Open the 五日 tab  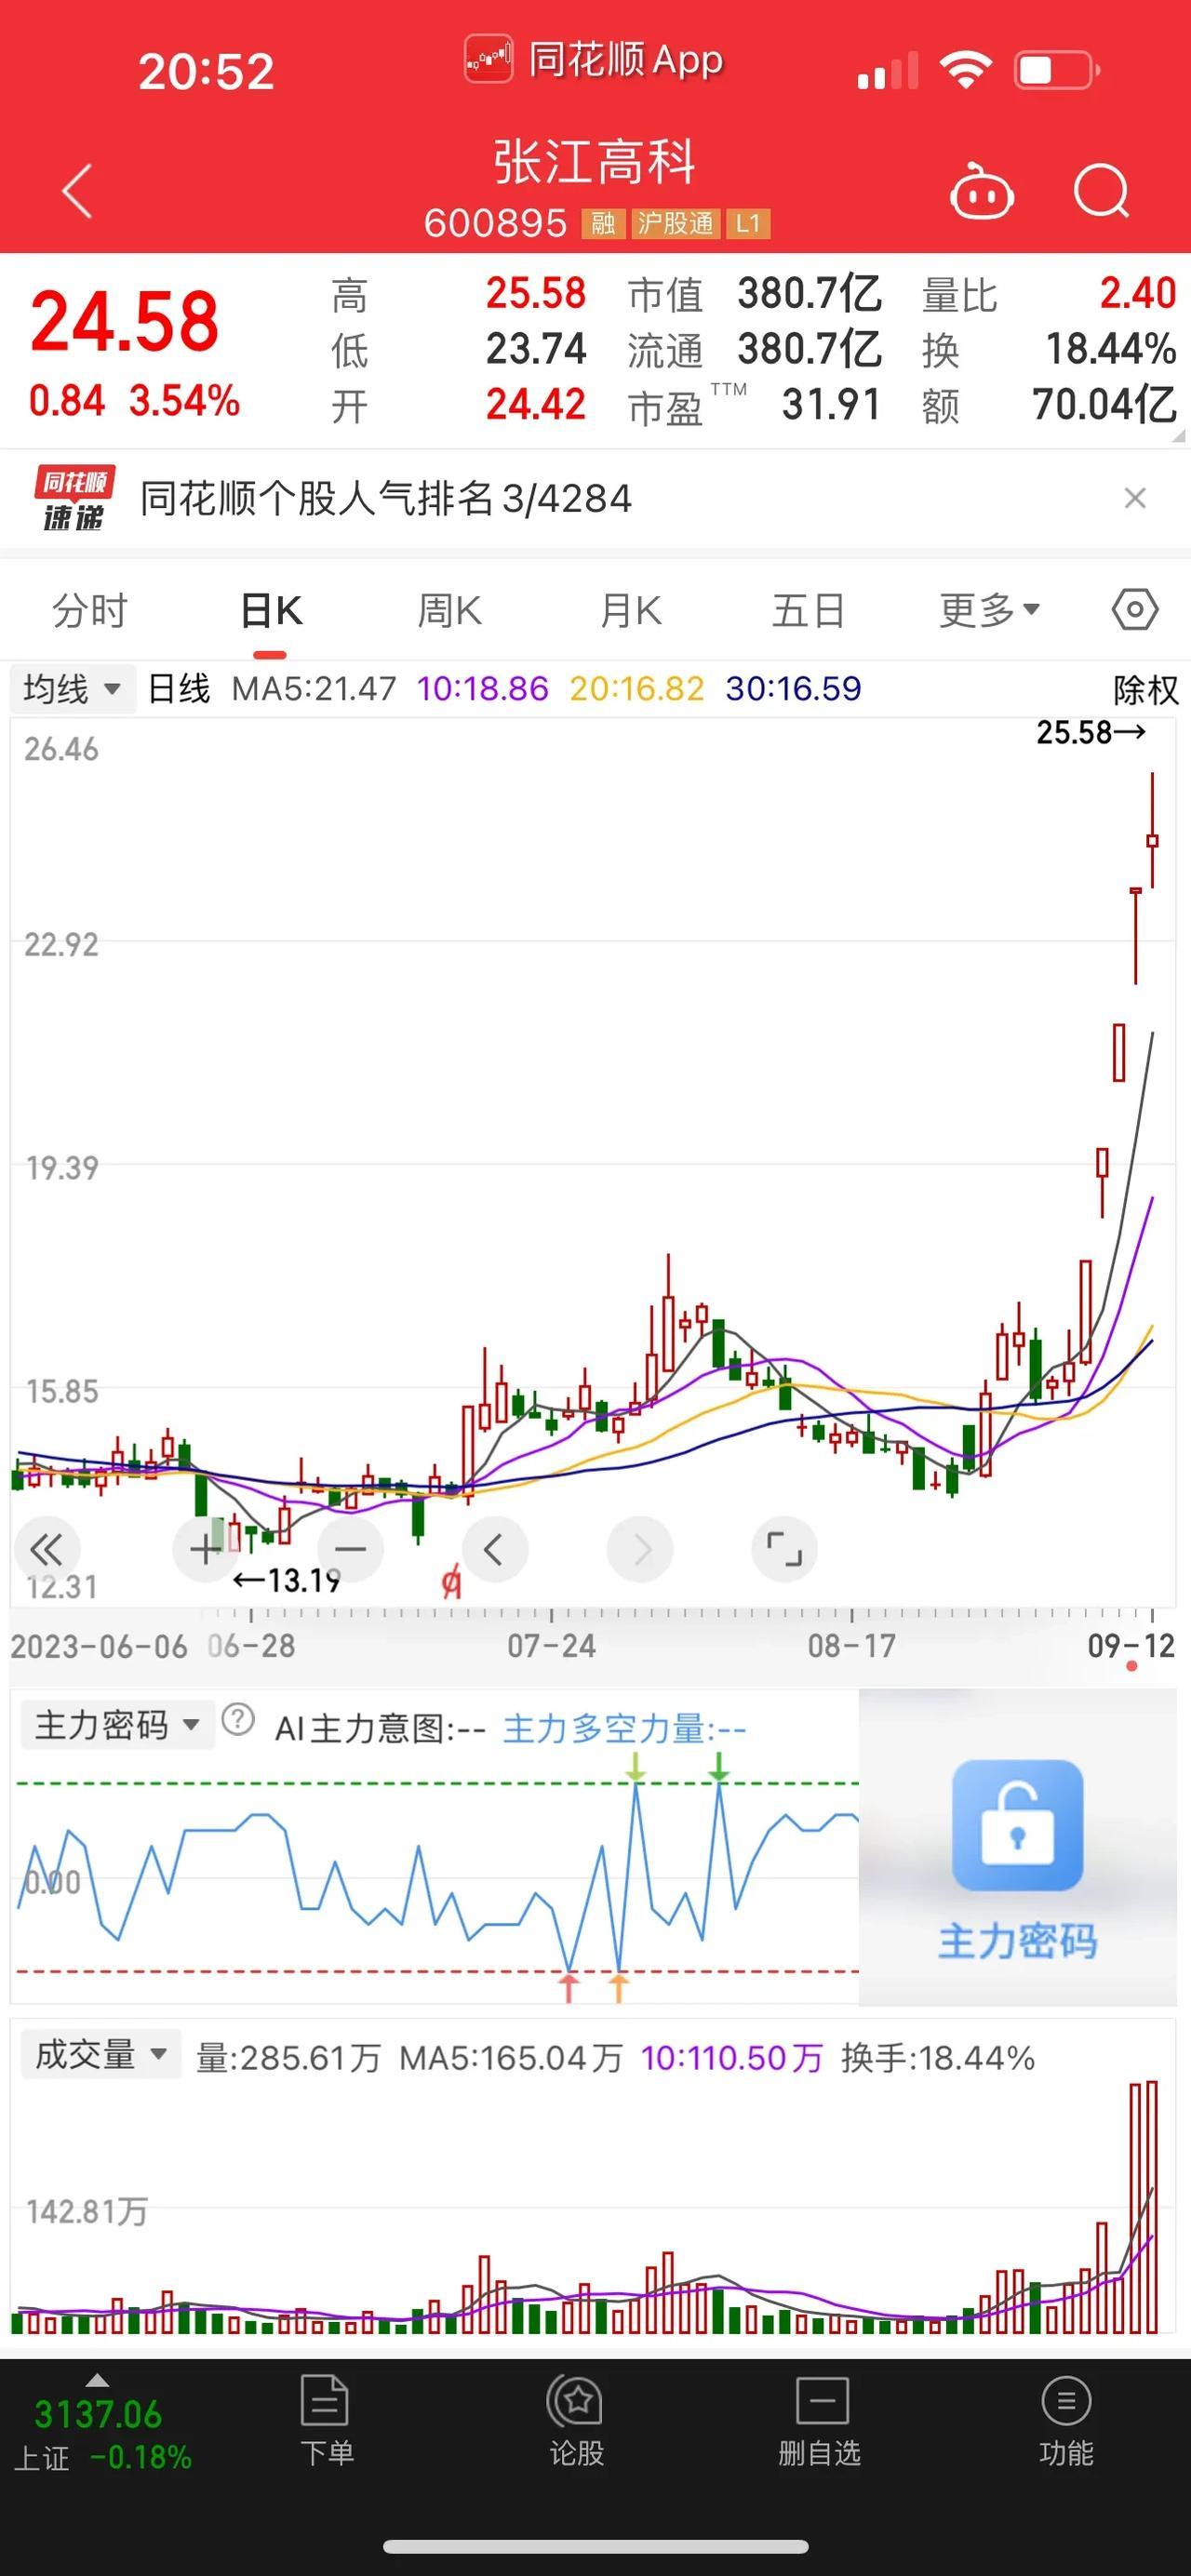tap(808, 610)
